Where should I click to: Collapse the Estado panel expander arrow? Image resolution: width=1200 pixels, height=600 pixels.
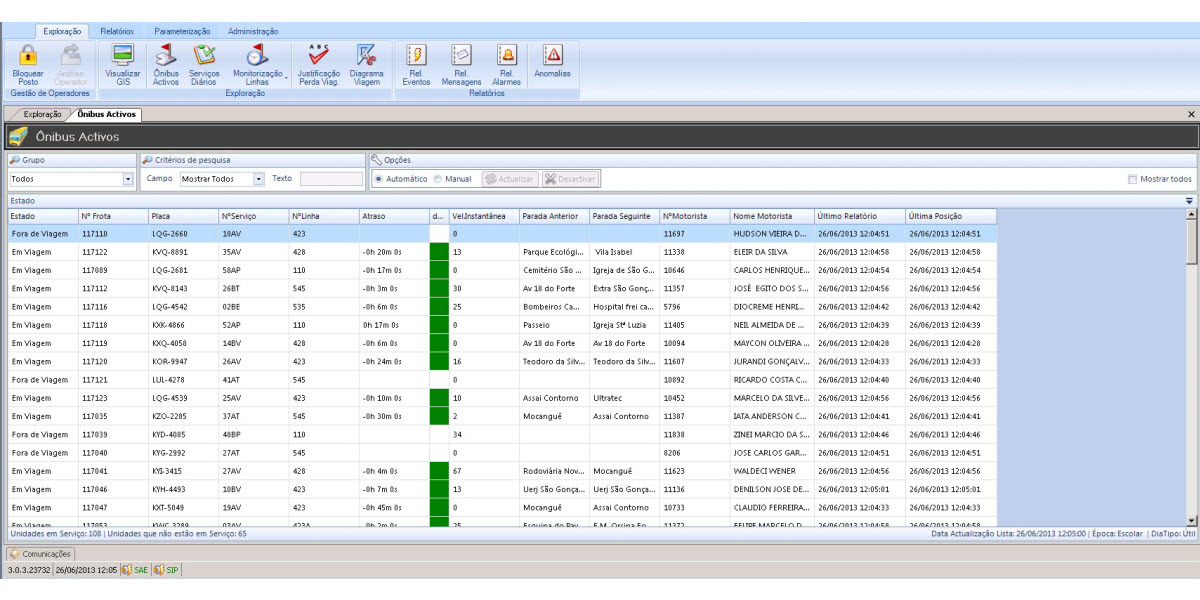[x=1189, y=201]
